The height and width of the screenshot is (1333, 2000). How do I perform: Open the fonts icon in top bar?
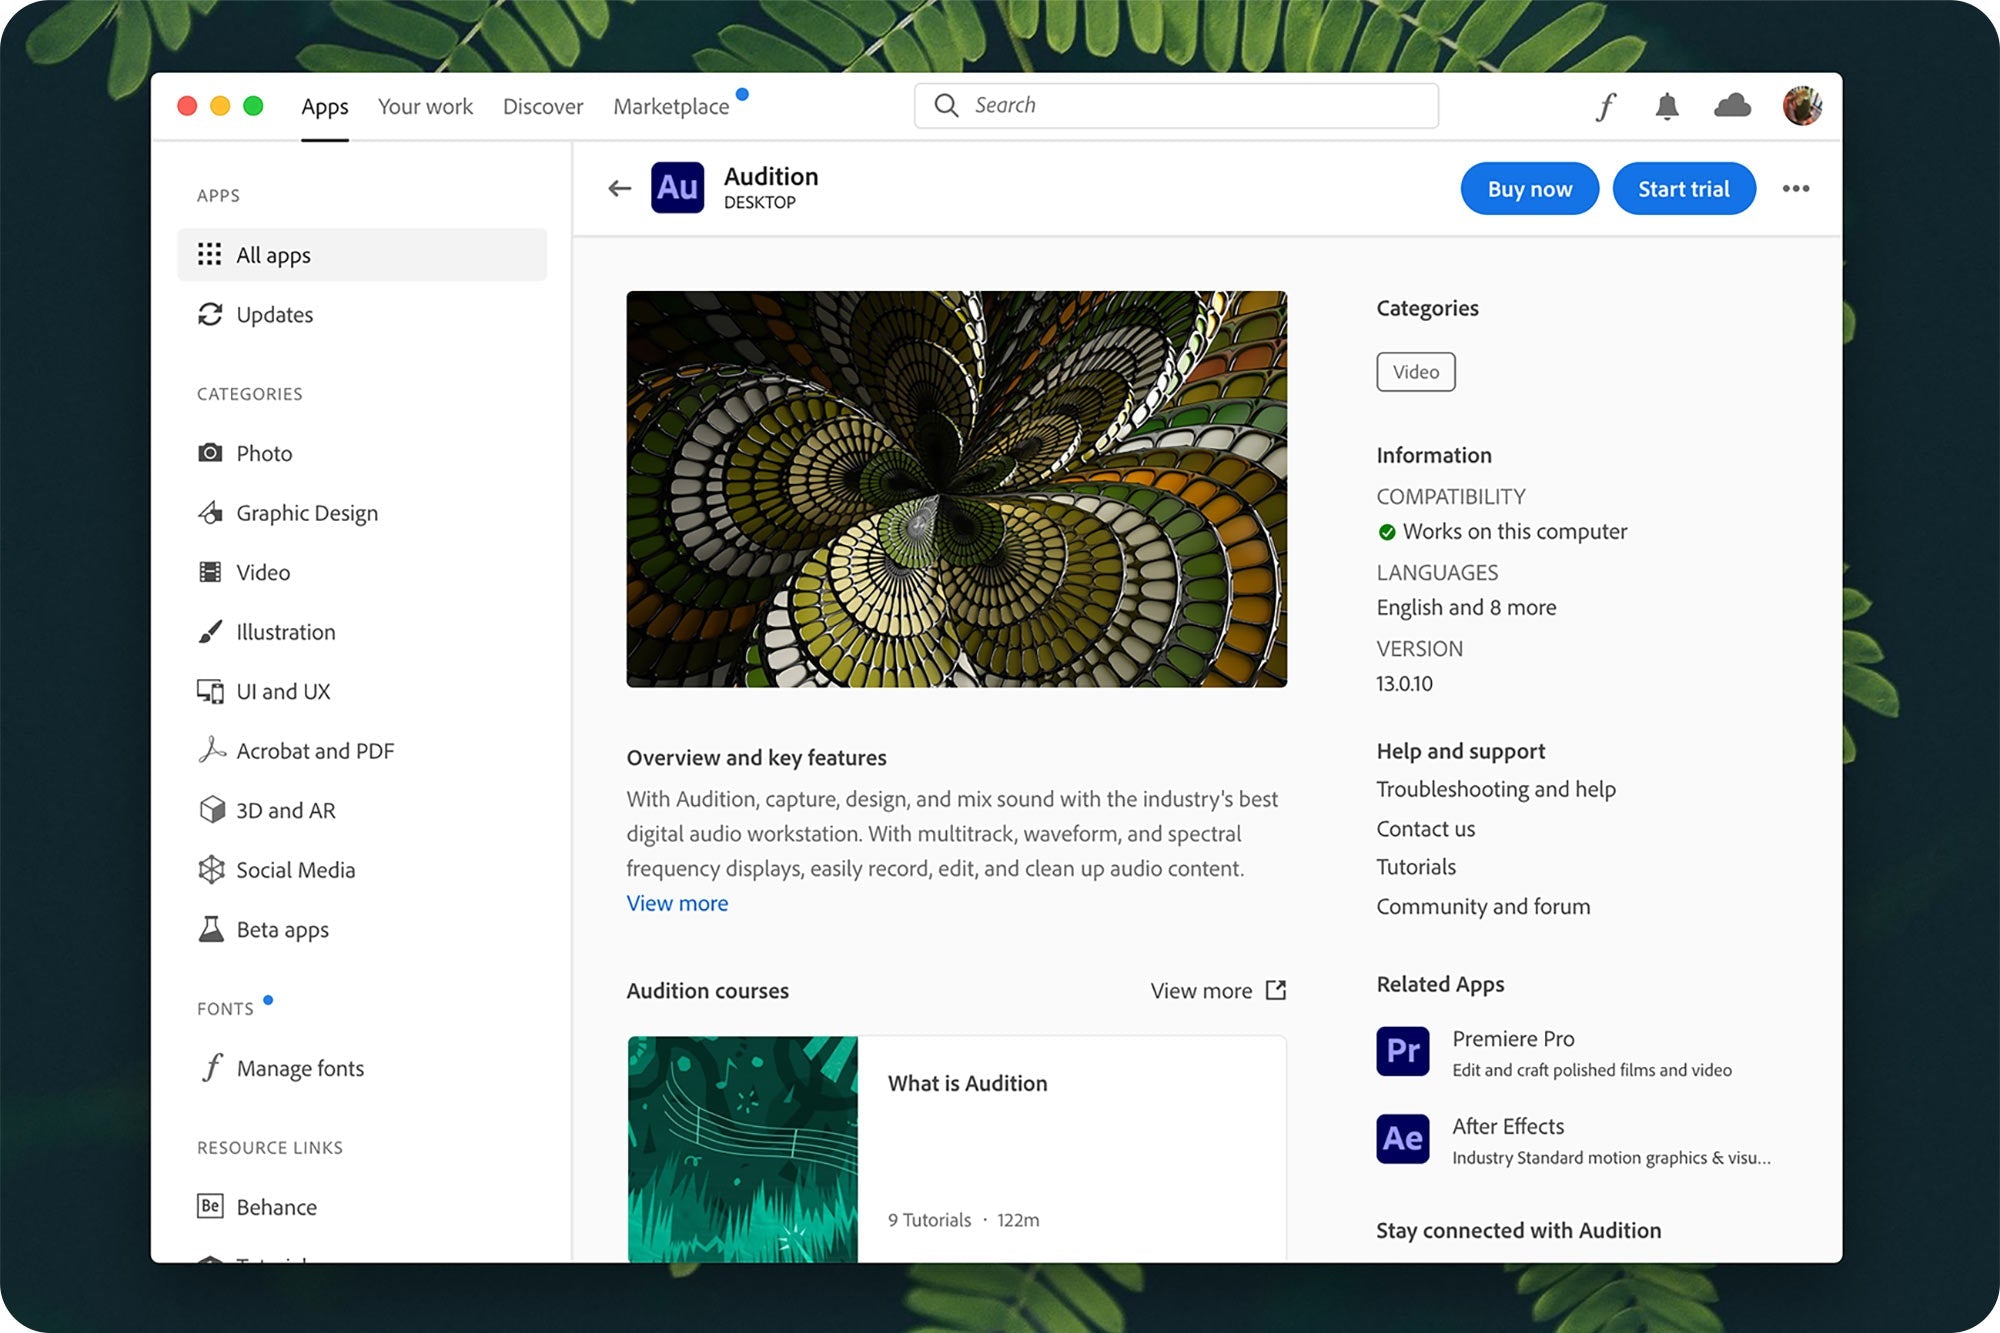[1605, 106]
